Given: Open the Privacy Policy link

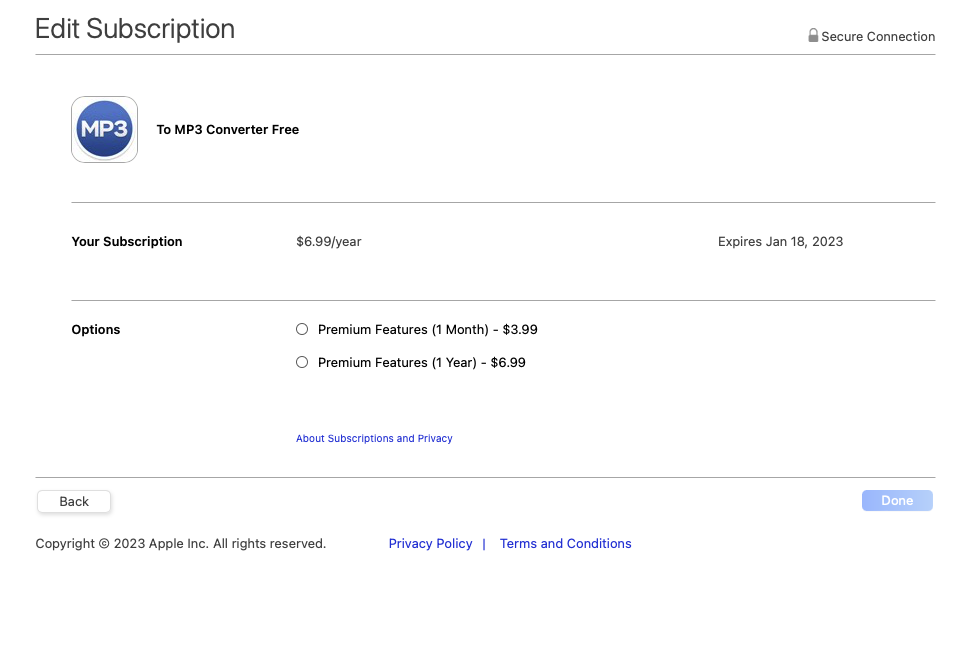Looking at the screenshot, I should pyautogui.click(x=430, y=543).
